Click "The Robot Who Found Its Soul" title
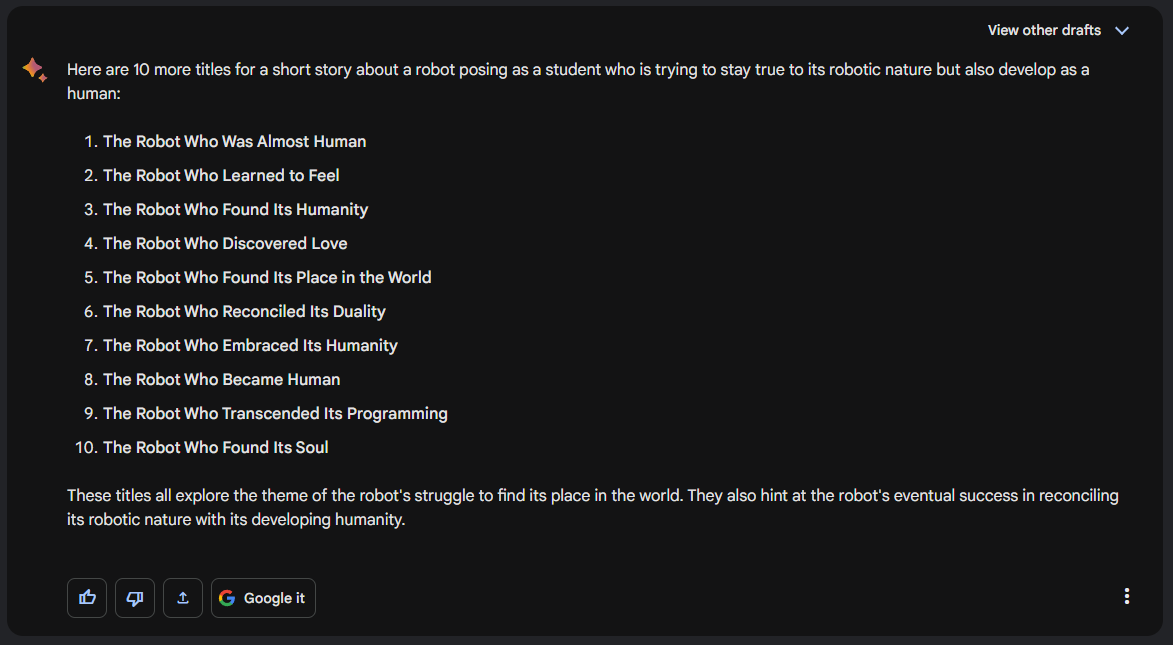 pos(215,448)
